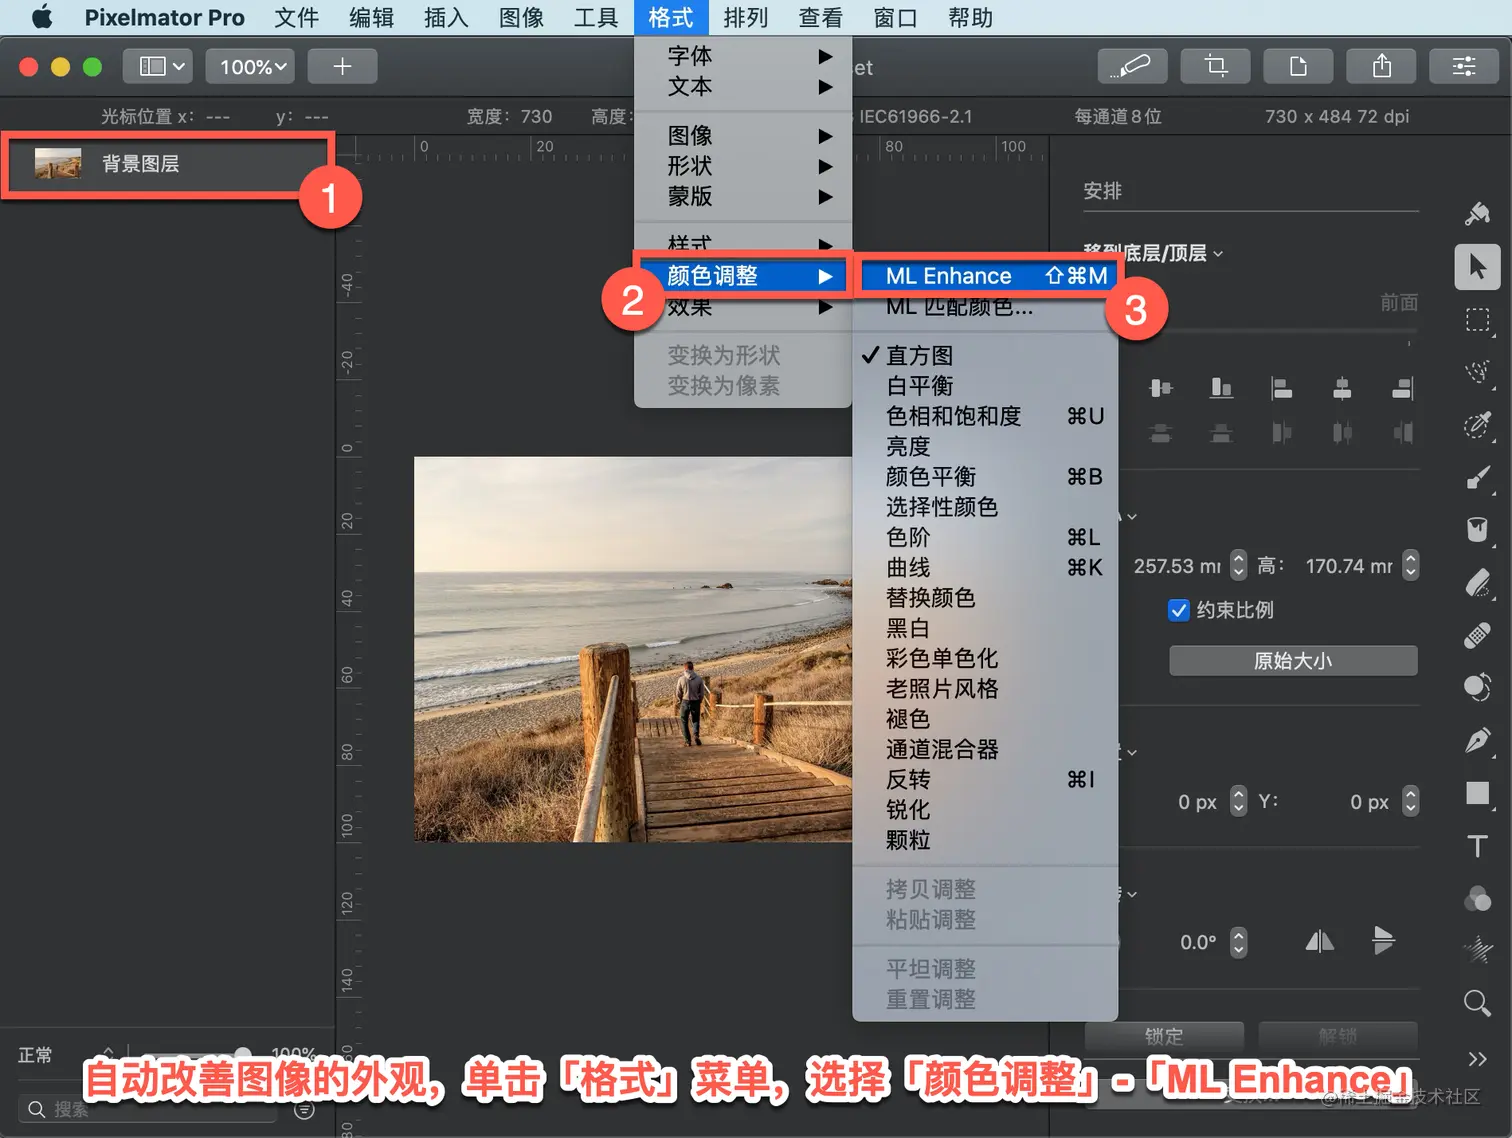Select the Paint brush tool

point(1477,477)
